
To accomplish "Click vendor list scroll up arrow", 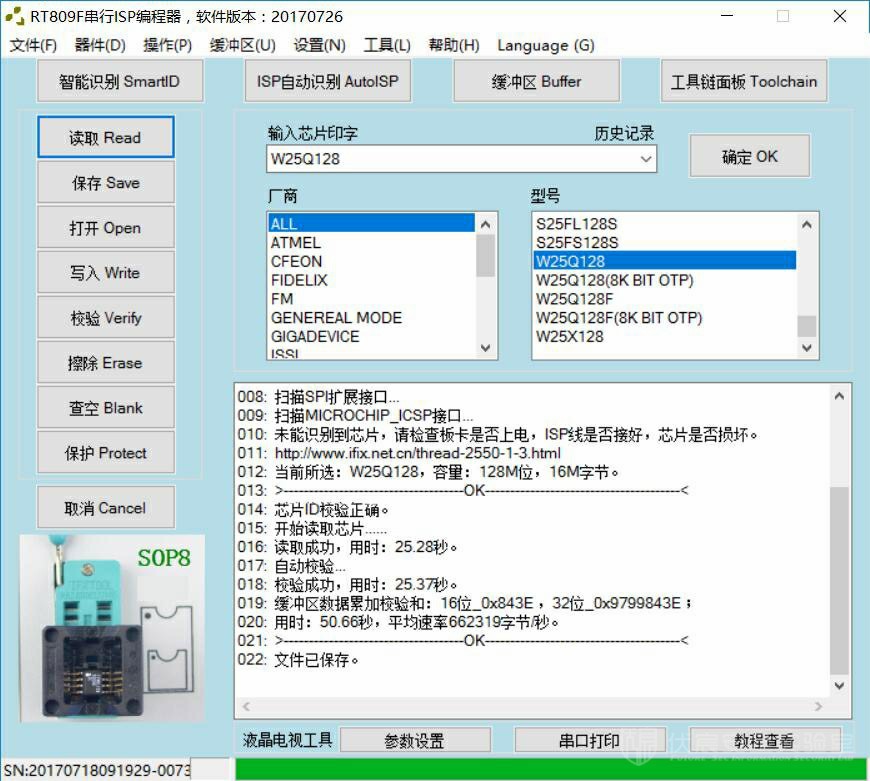I will coord(485,224).
